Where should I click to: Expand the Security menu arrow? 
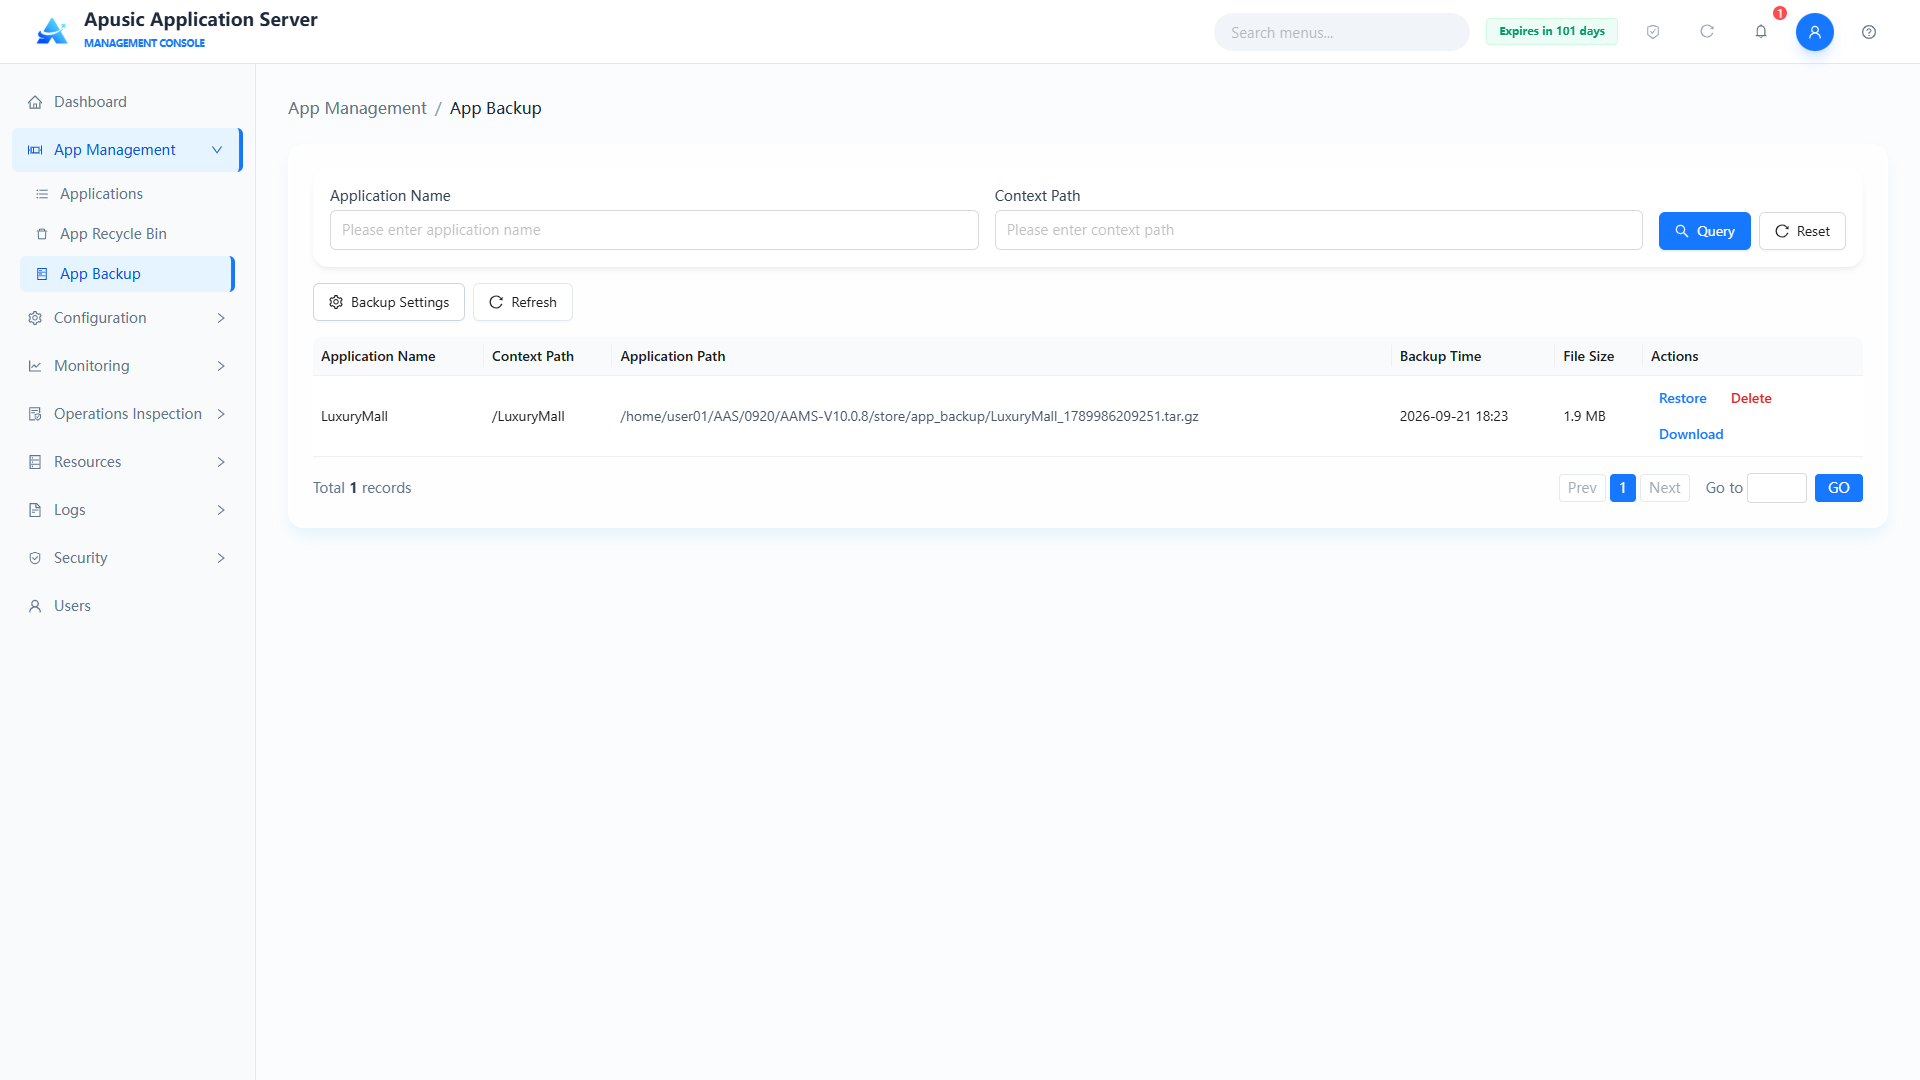[221, 558]
